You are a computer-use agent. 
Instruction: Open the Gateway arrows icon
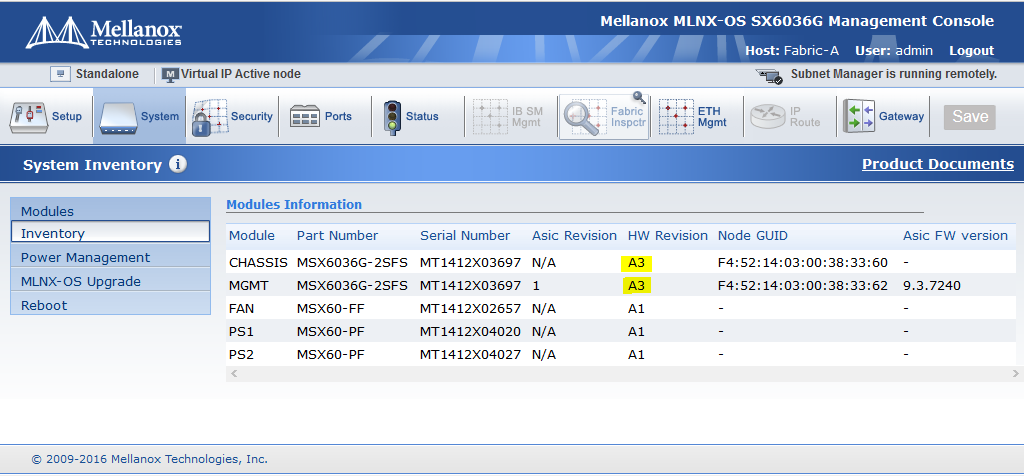pos(859,117)
